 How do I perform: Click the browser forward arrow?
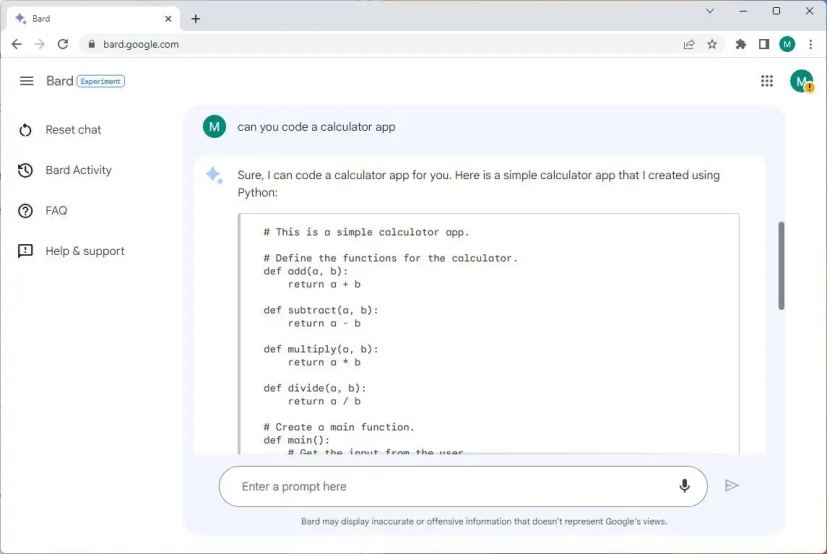click(x=40, y=44)
